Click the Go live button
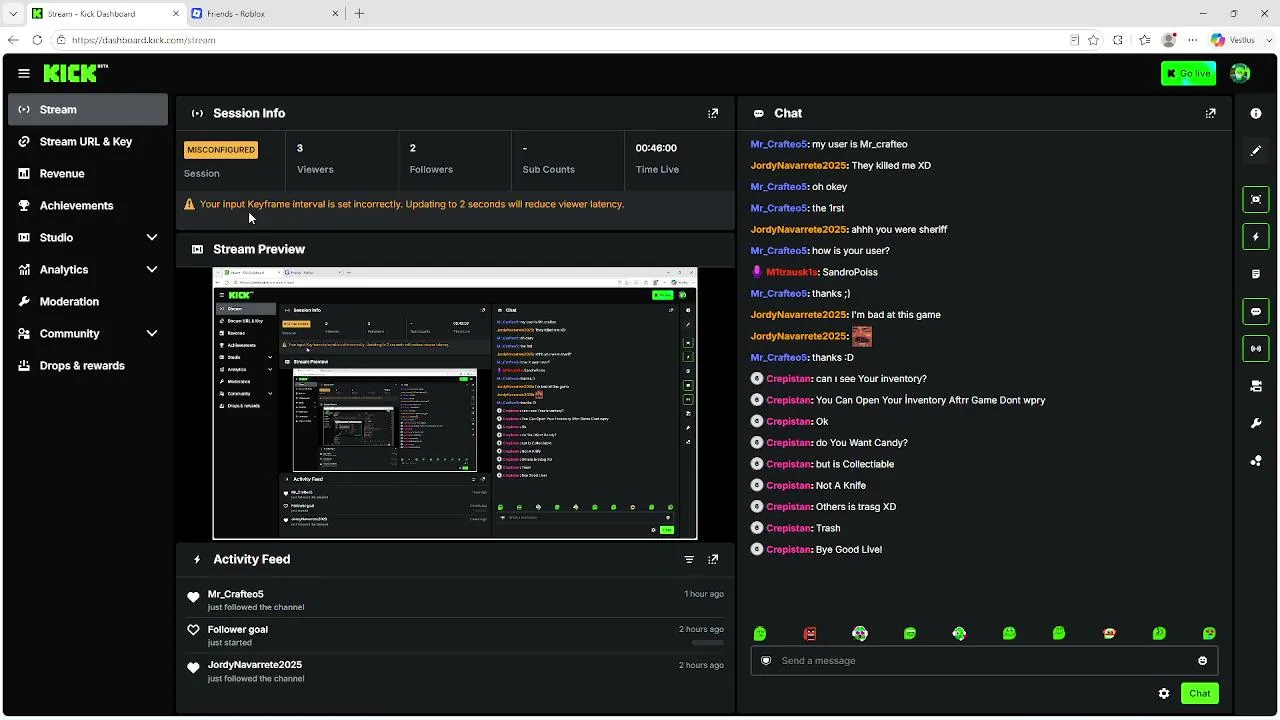Image resolution: width=1280 pixels, height=720 pixels. [1188, 73]
